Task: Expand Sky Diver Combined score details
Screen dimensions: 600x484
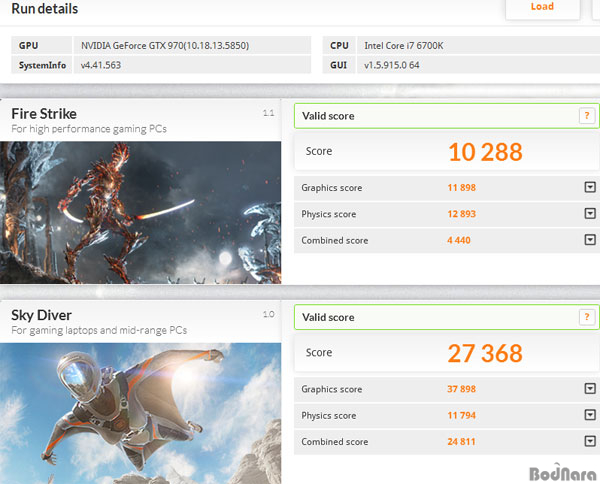Action: pyautogui.click(x=590, y=441)
